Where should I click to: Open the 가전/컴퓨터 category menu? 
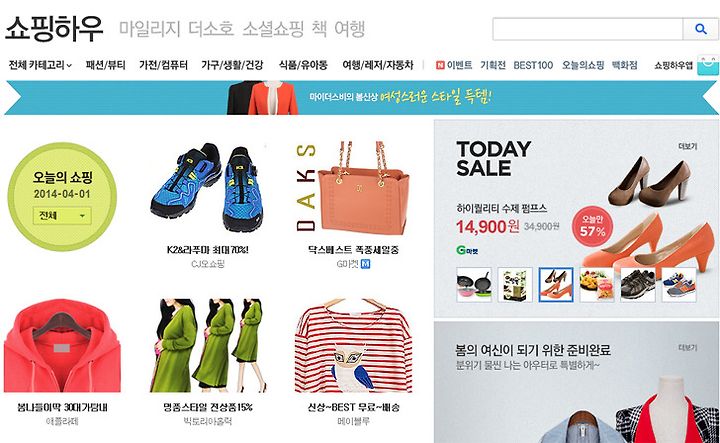coord(163,65)
